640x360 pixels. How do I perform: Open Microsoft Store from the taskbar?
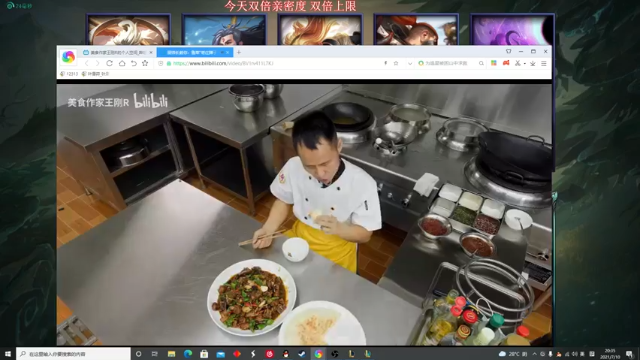[204, 354]
